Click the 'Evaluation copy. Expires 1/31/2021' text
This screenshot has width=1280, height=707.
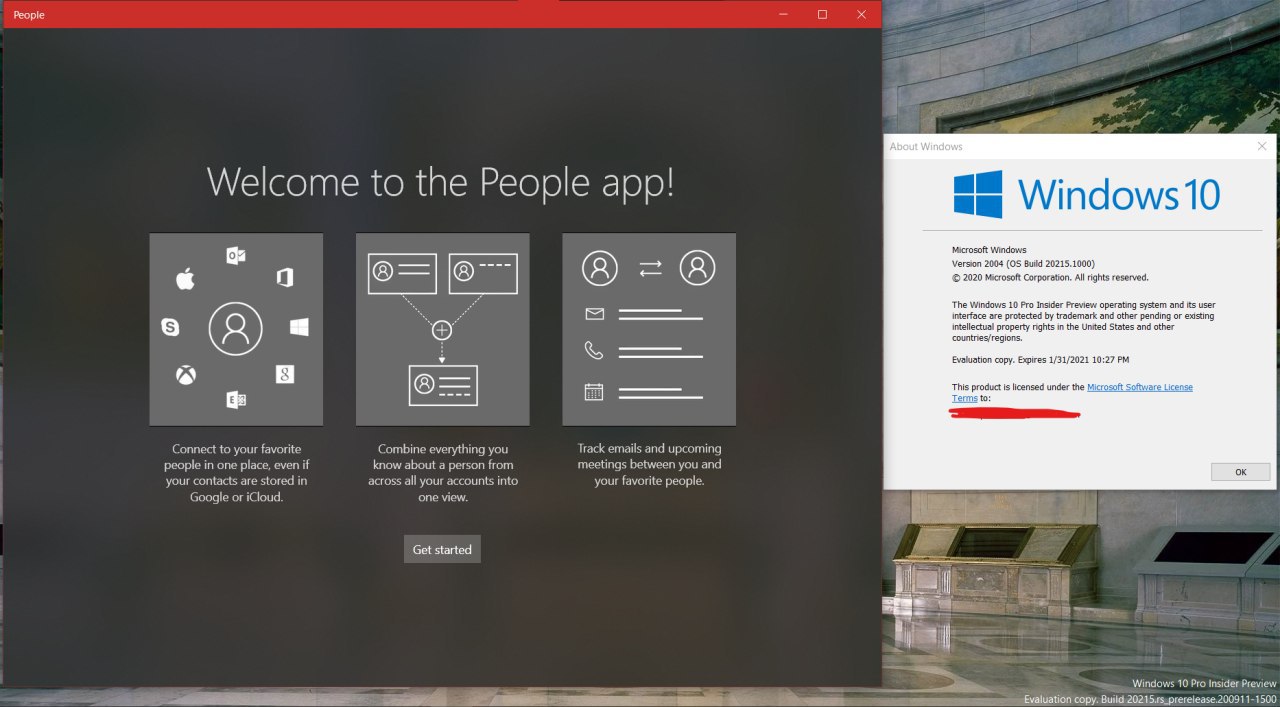pos(1041,359)
